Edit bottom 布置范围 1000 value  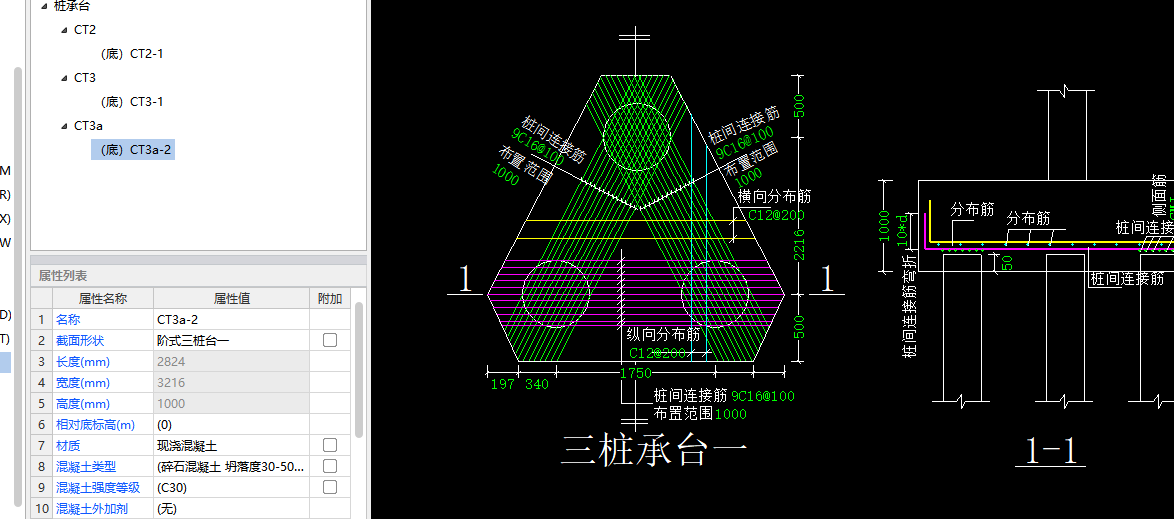click(x=731, y=413)
